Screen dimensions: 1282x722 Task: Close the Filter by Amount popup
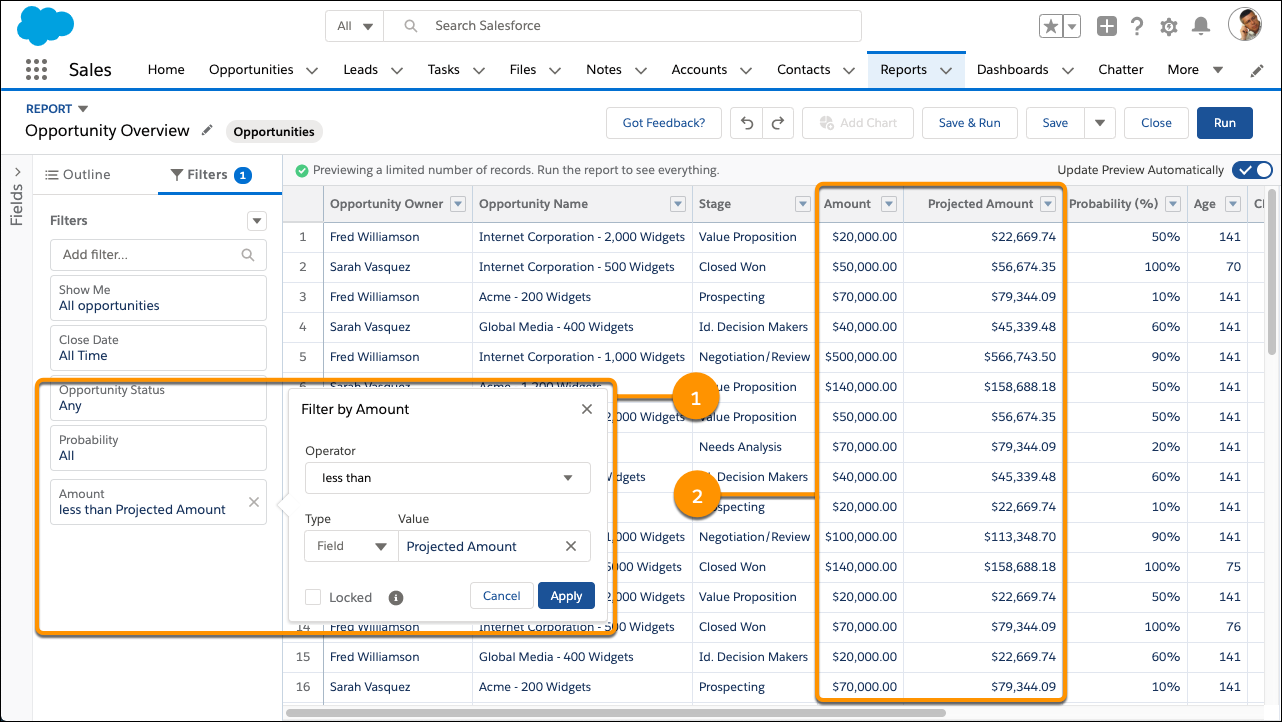point(587,409)
